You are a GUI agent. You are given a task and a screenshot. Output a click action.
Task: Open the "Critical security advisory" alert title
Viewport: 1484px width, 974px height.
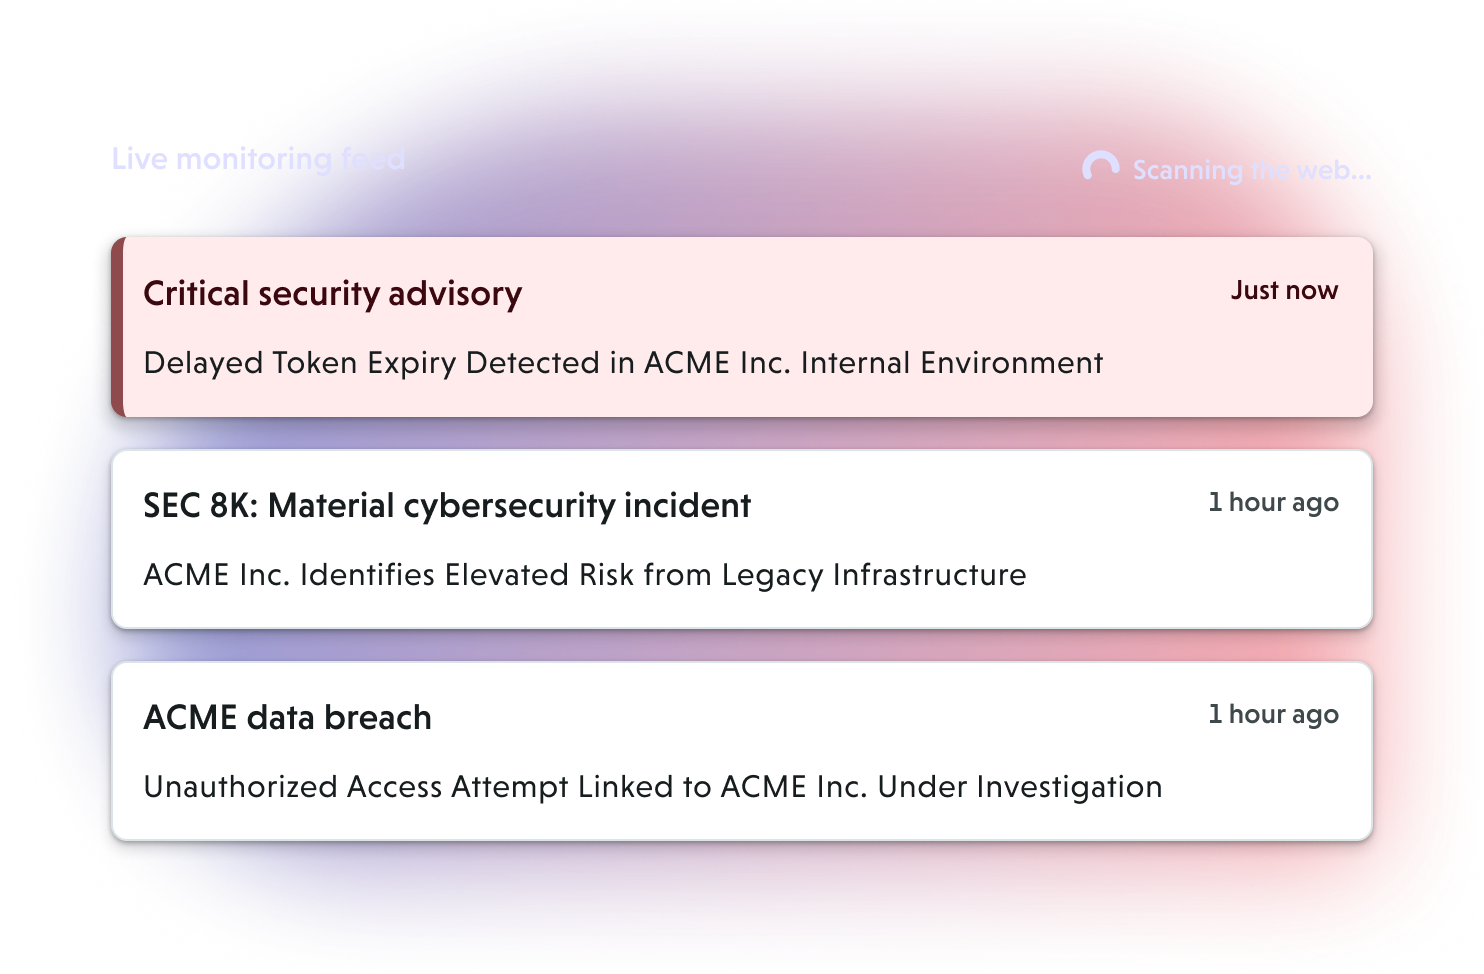pos(332,294)
